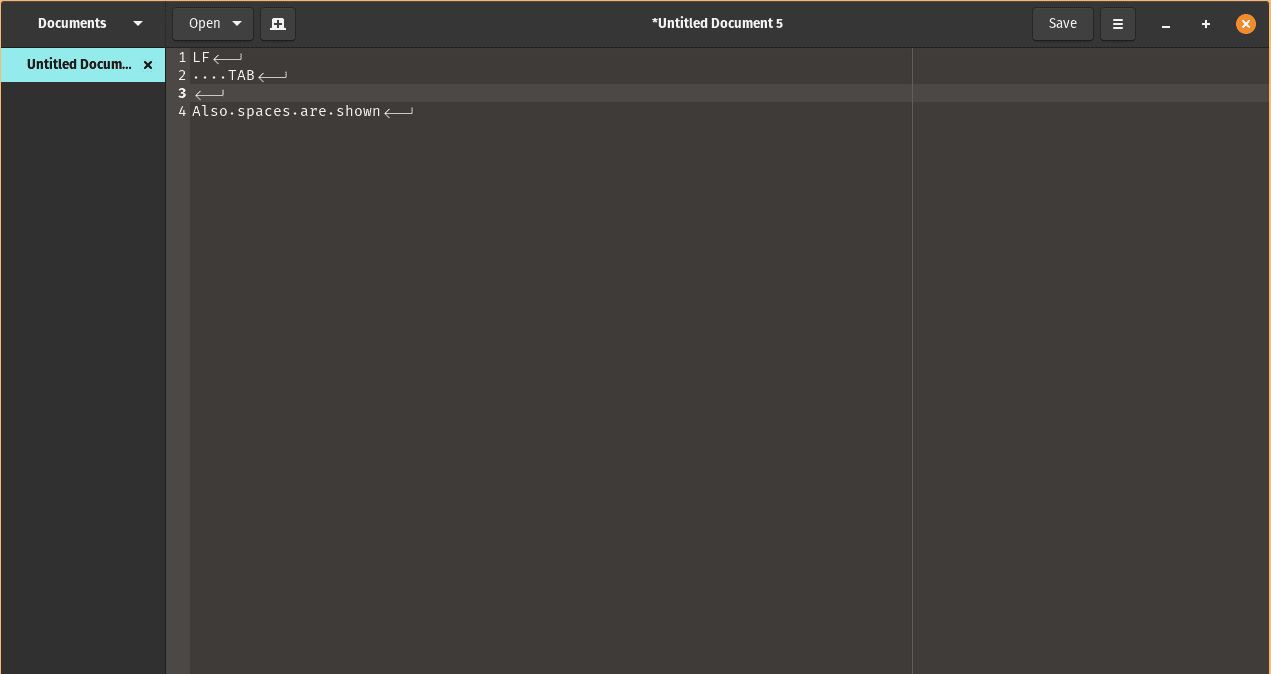
Task: Select Untitled Document in side panel
Action: pyautogui.click(x=80, y=65)
